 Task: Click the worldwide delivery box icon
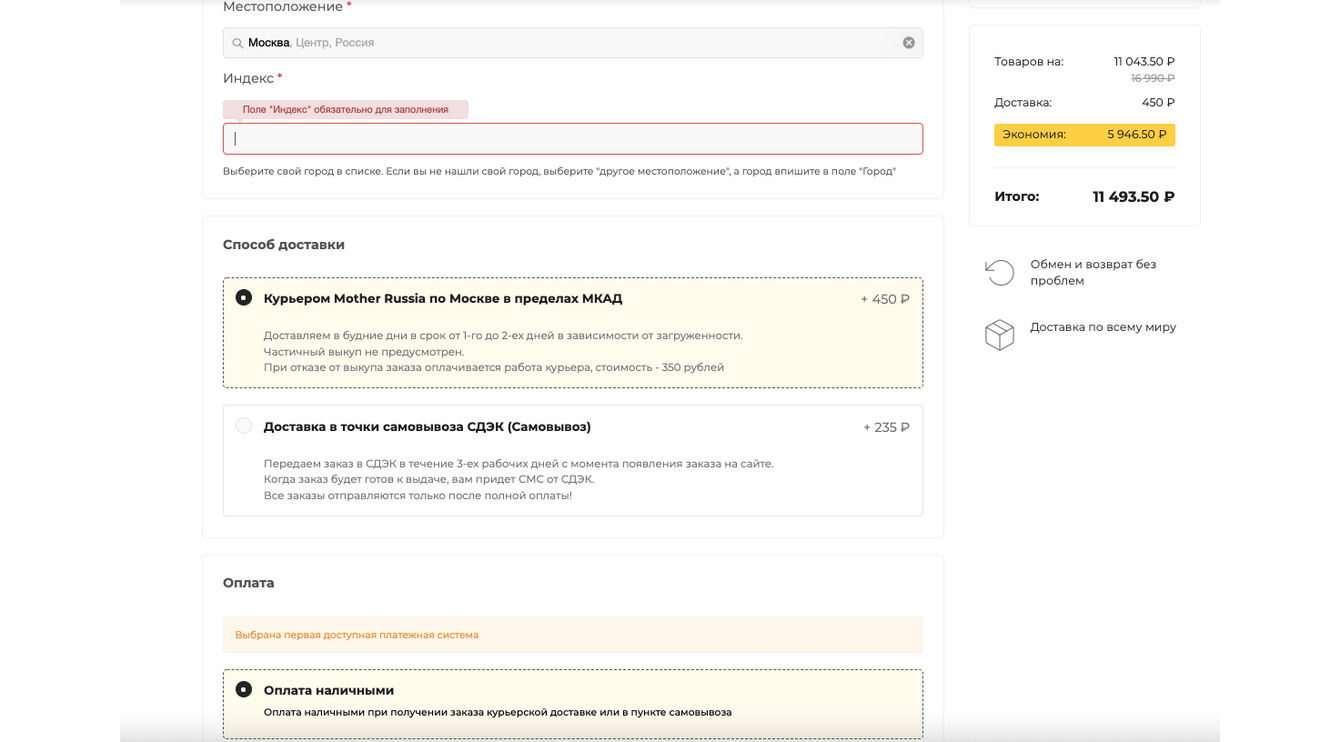click(x=999, y=335)
